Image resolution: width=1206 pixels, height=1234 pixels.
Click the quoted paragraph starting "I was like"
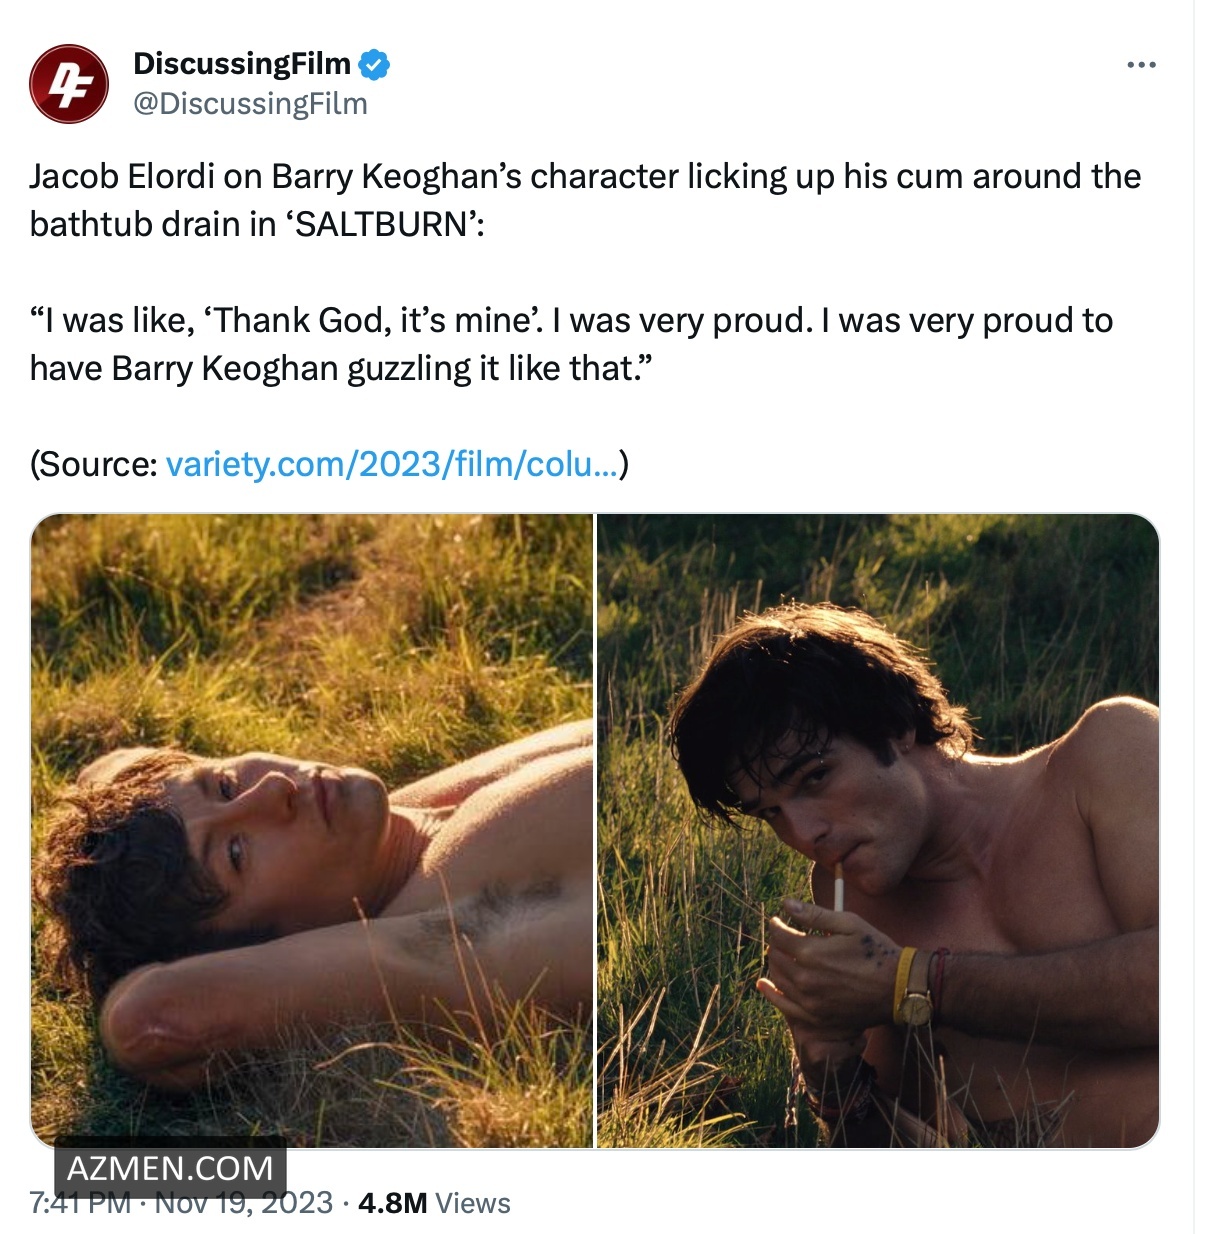click(x=570, y=344)
